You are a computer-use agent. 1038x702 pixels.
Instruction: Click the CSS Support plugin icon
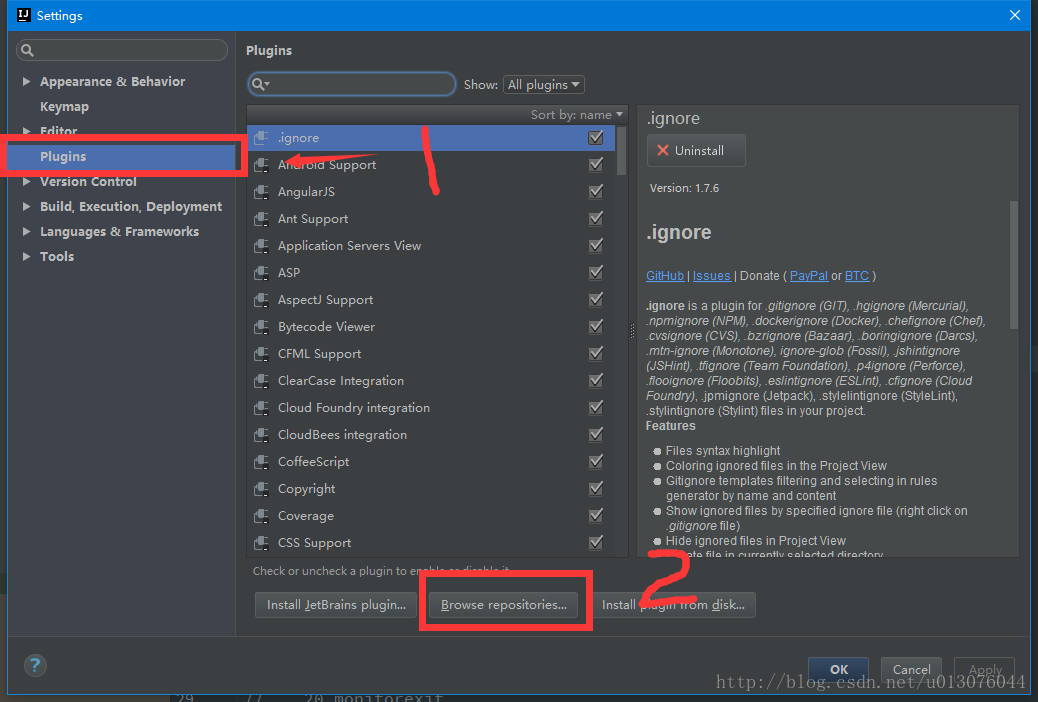pos(261,543)
